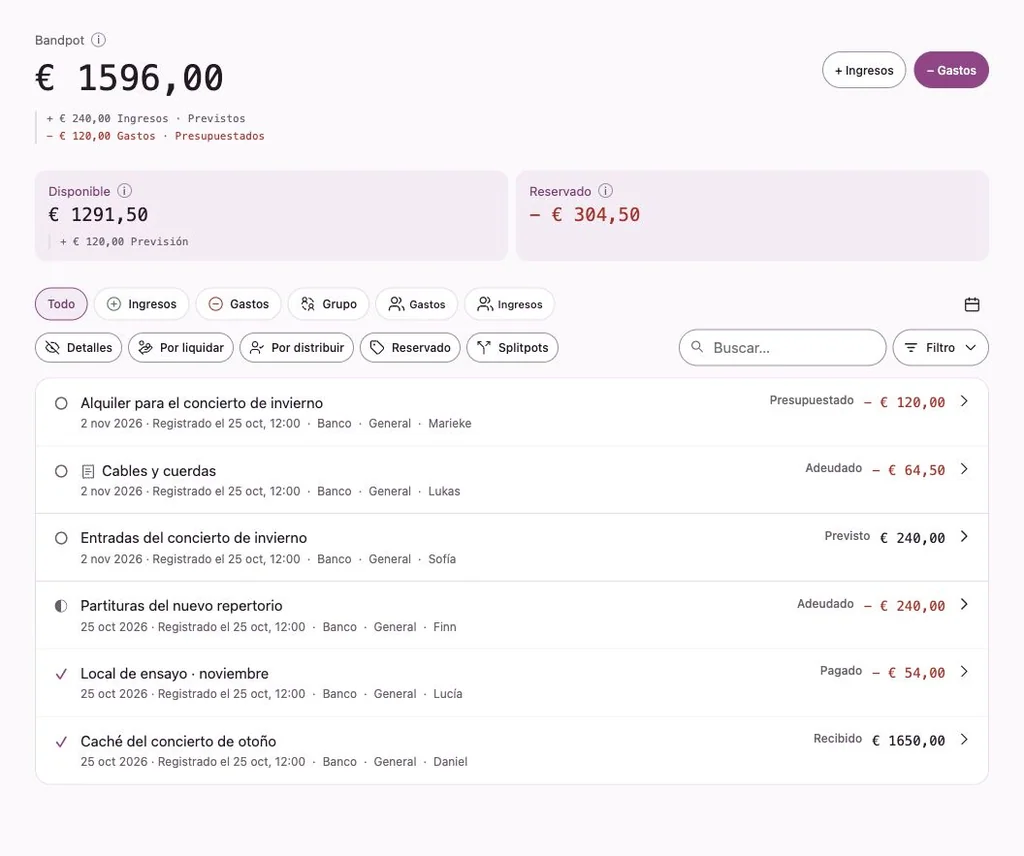Viewport: 1024px width, 856px height.
Task: Add expense with − Gastos button
Action: click(x=951, y=70)
